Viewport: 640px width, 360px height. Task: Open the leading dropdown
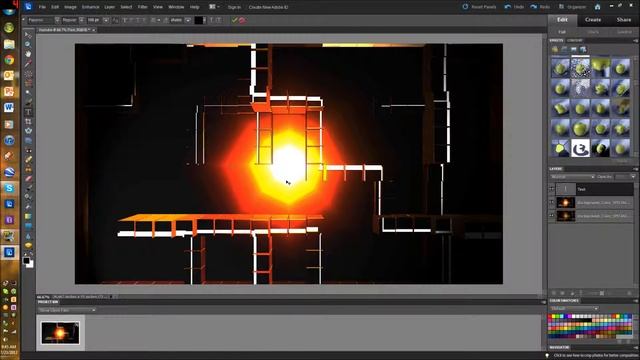[188, 20]
